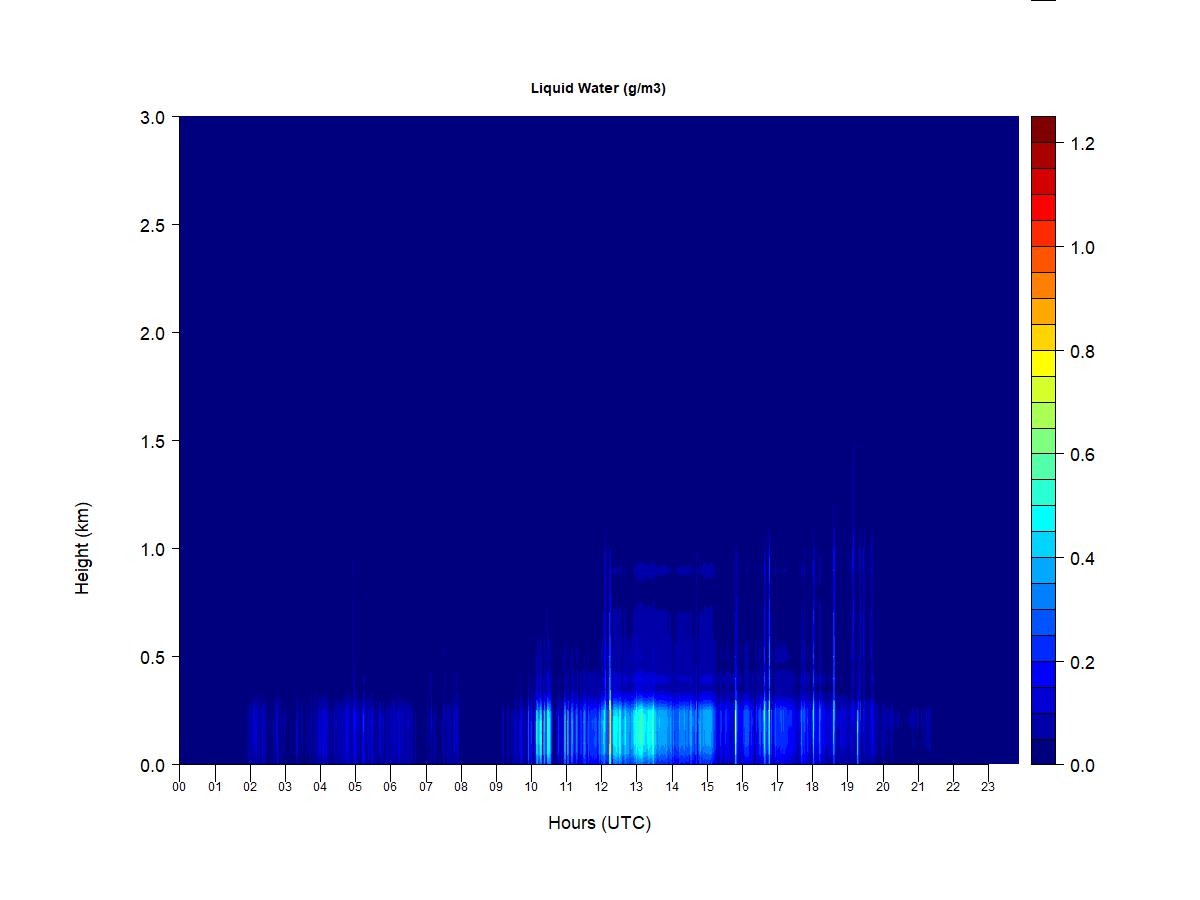Click the orange-red colorbar segment near 1.0

tap(1043, 258)
